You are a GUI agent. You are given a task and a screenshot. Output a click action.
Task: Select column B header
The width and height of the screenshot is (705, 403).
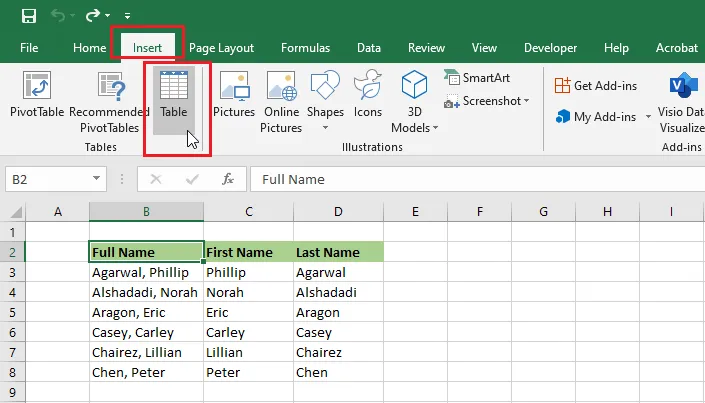(147, 211)
